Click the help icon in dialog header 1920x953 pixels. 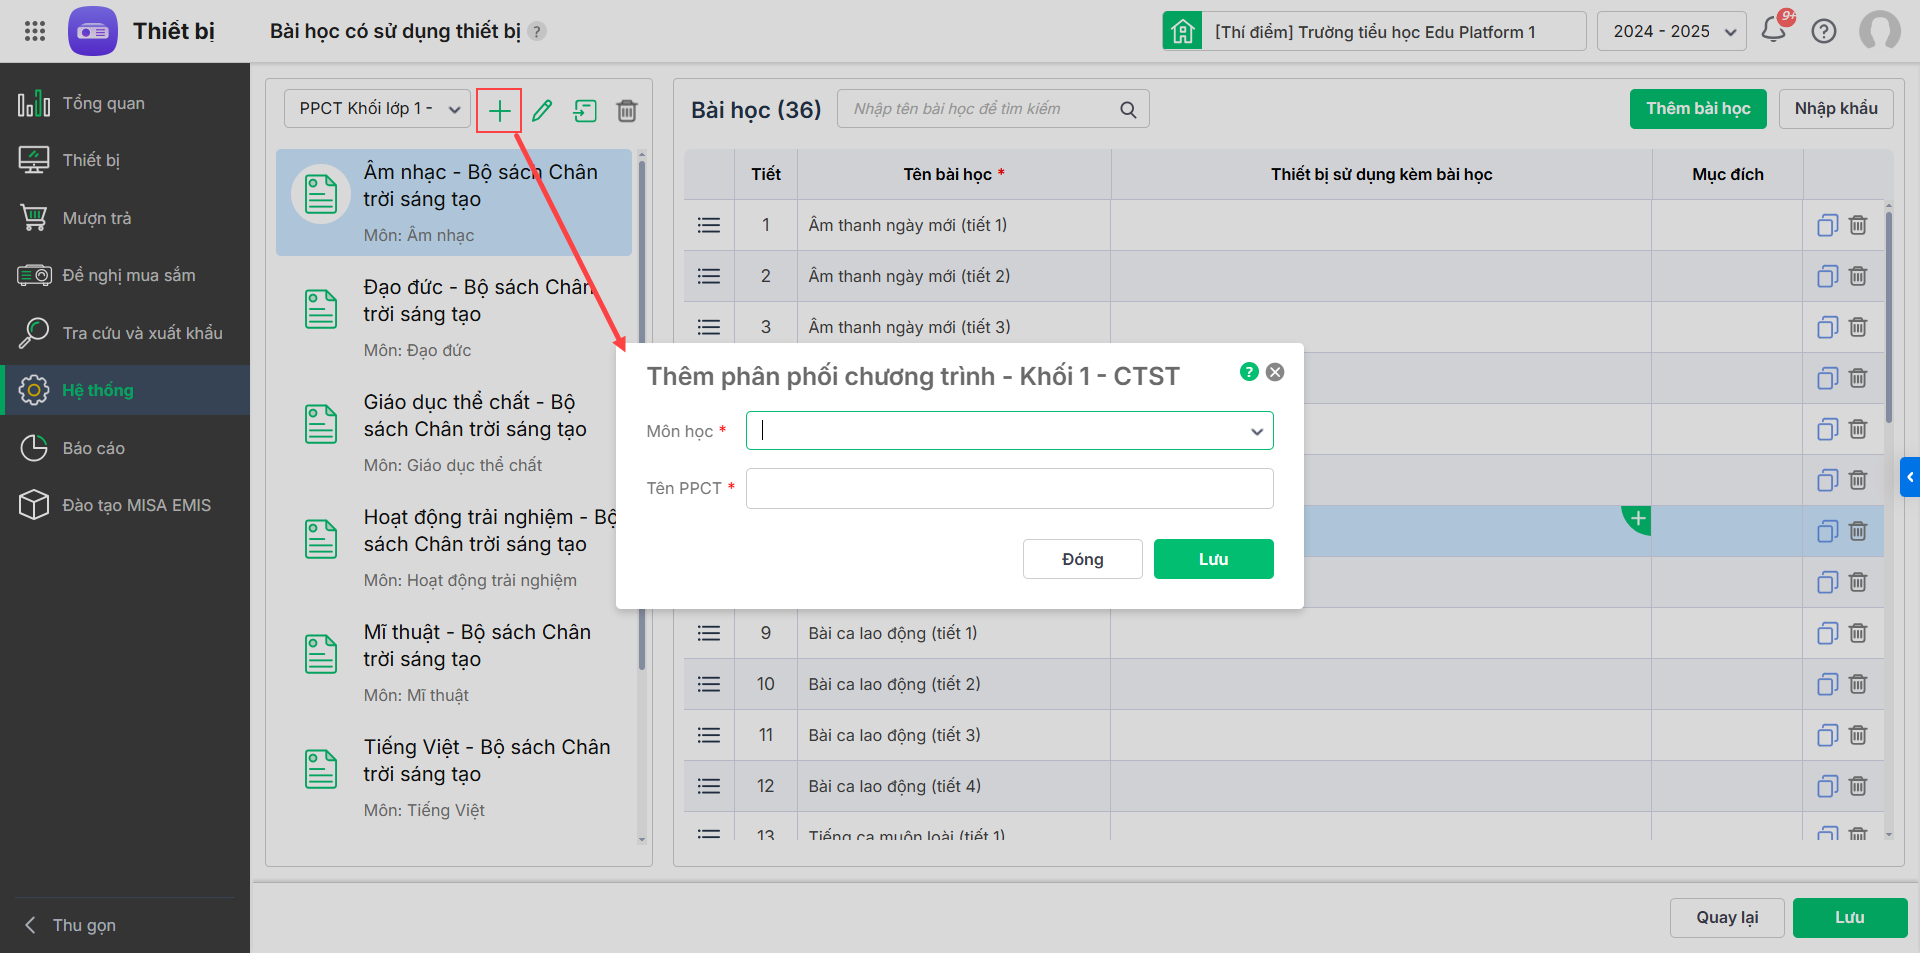[x=1249, y=372]
